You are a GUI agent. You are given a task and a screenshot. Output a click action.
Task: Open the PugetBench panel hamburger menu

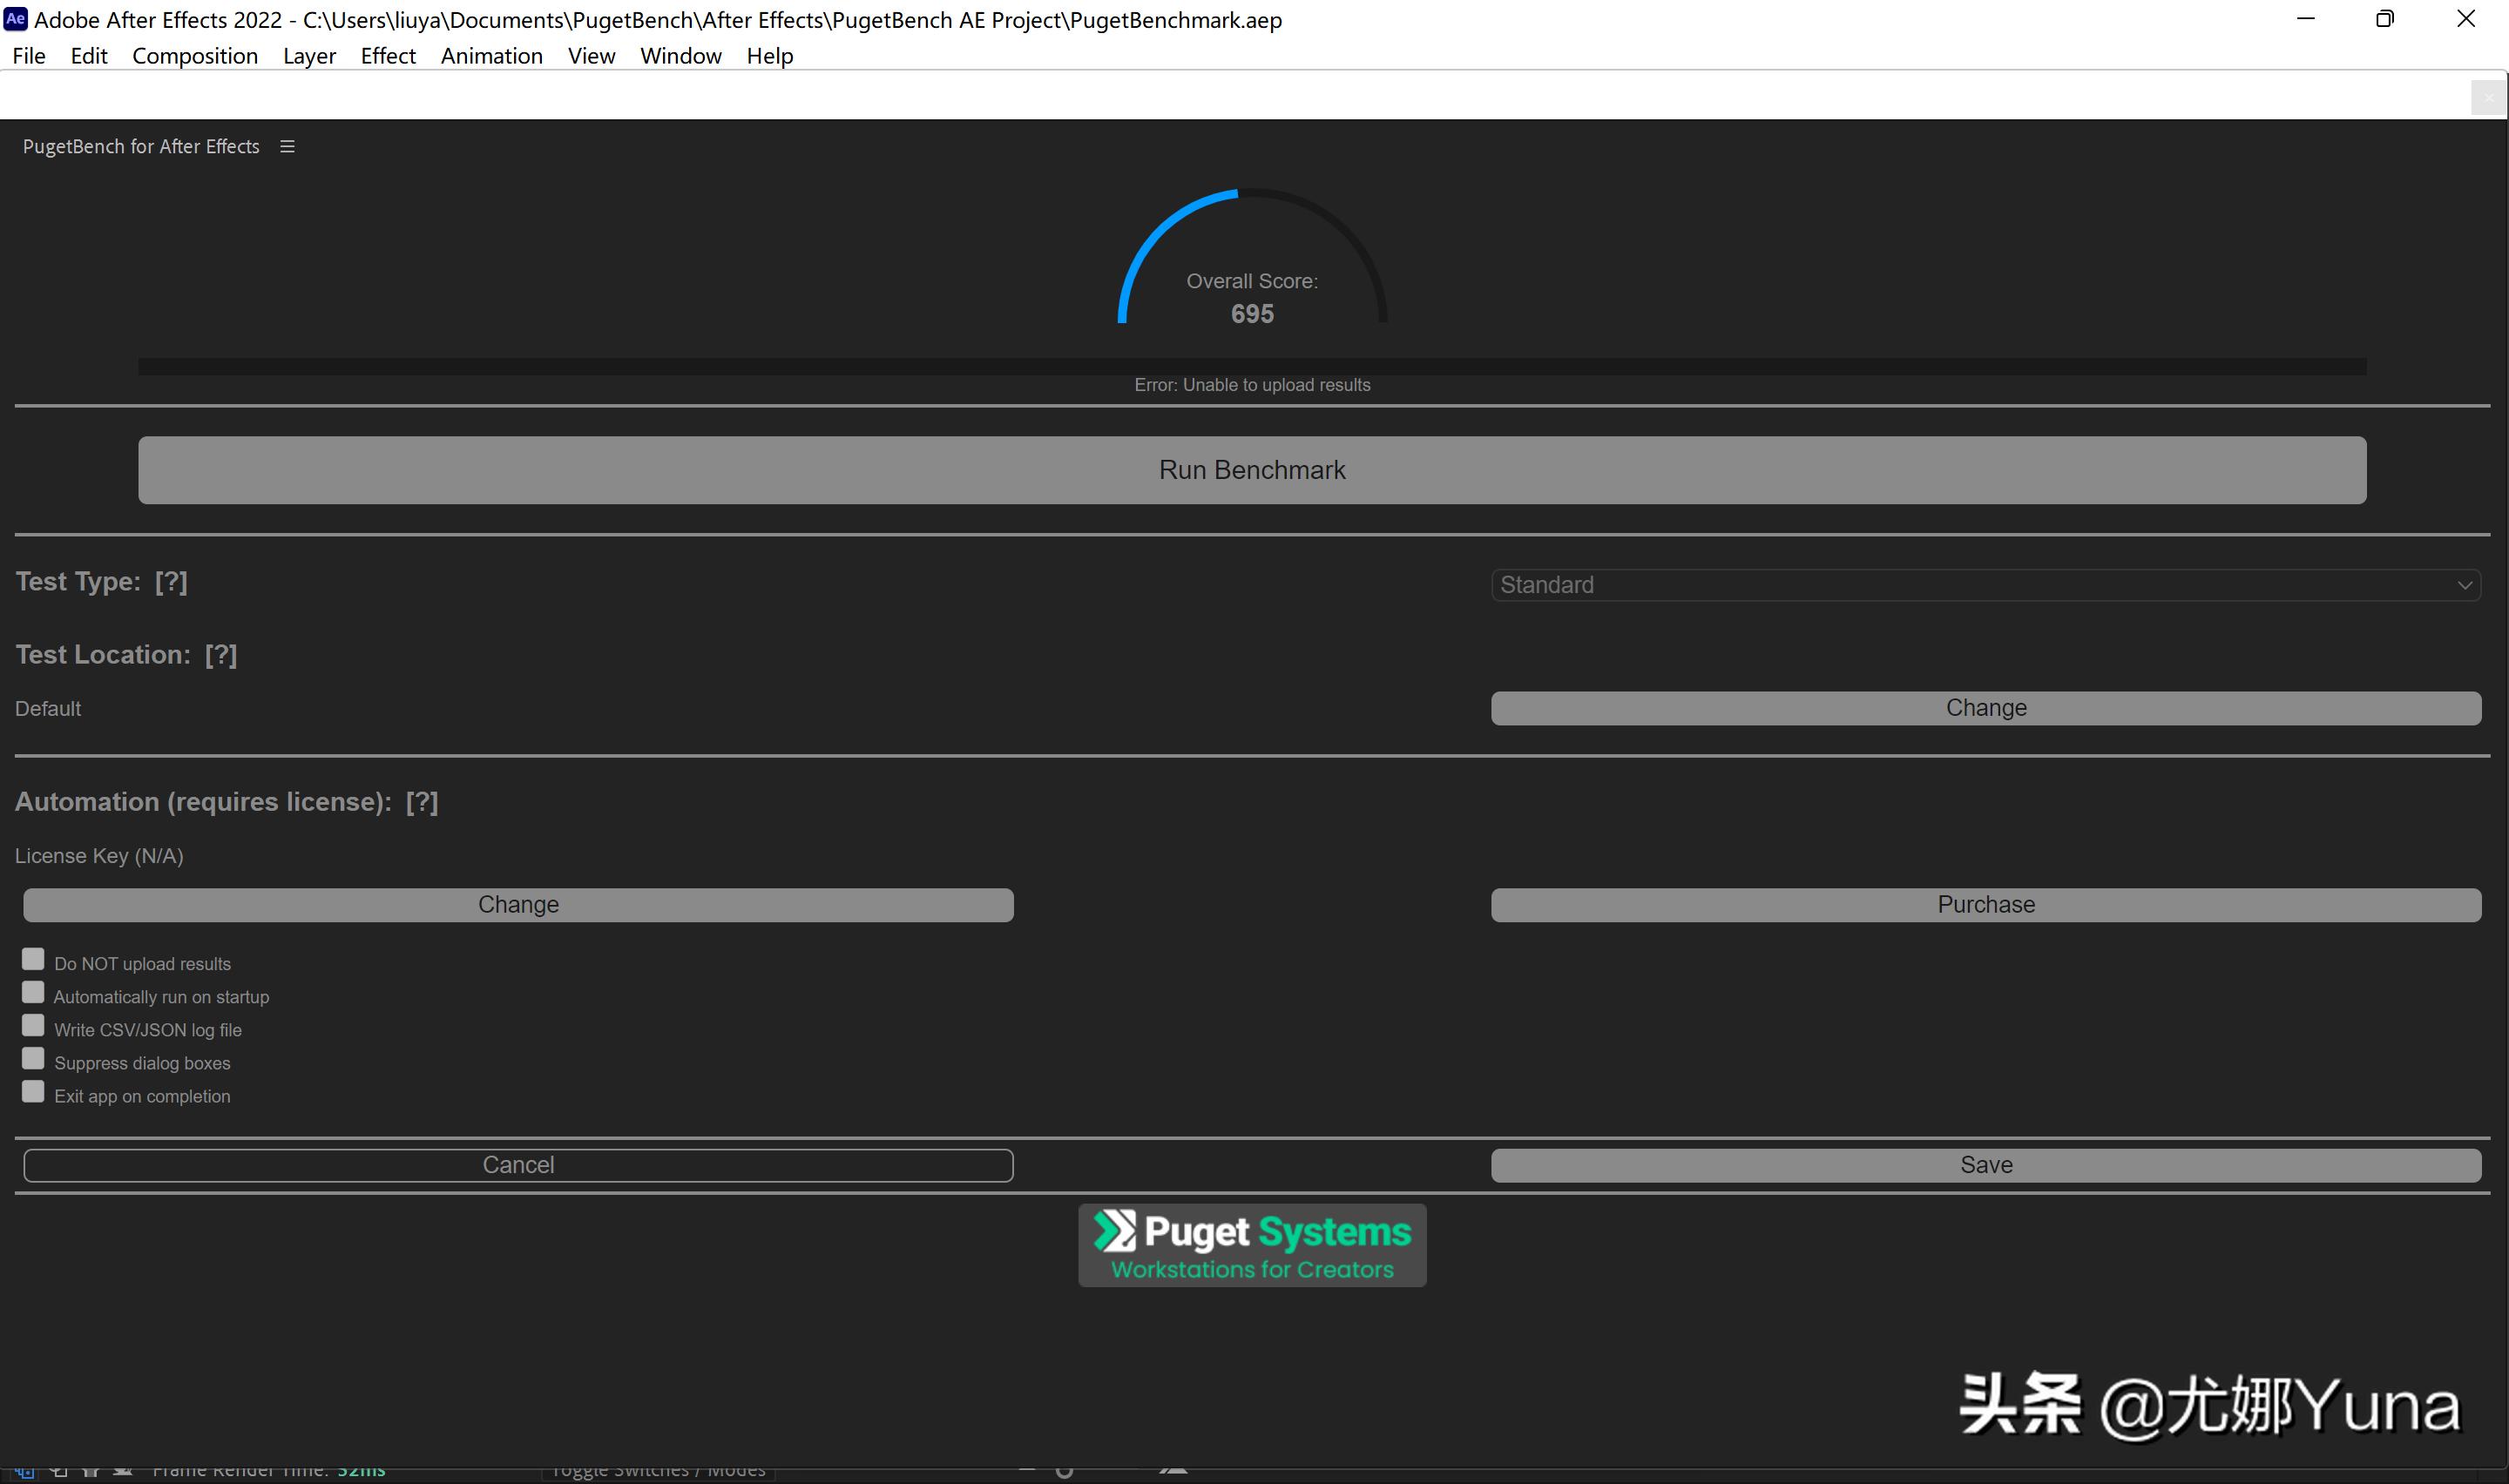coord(287,147)
